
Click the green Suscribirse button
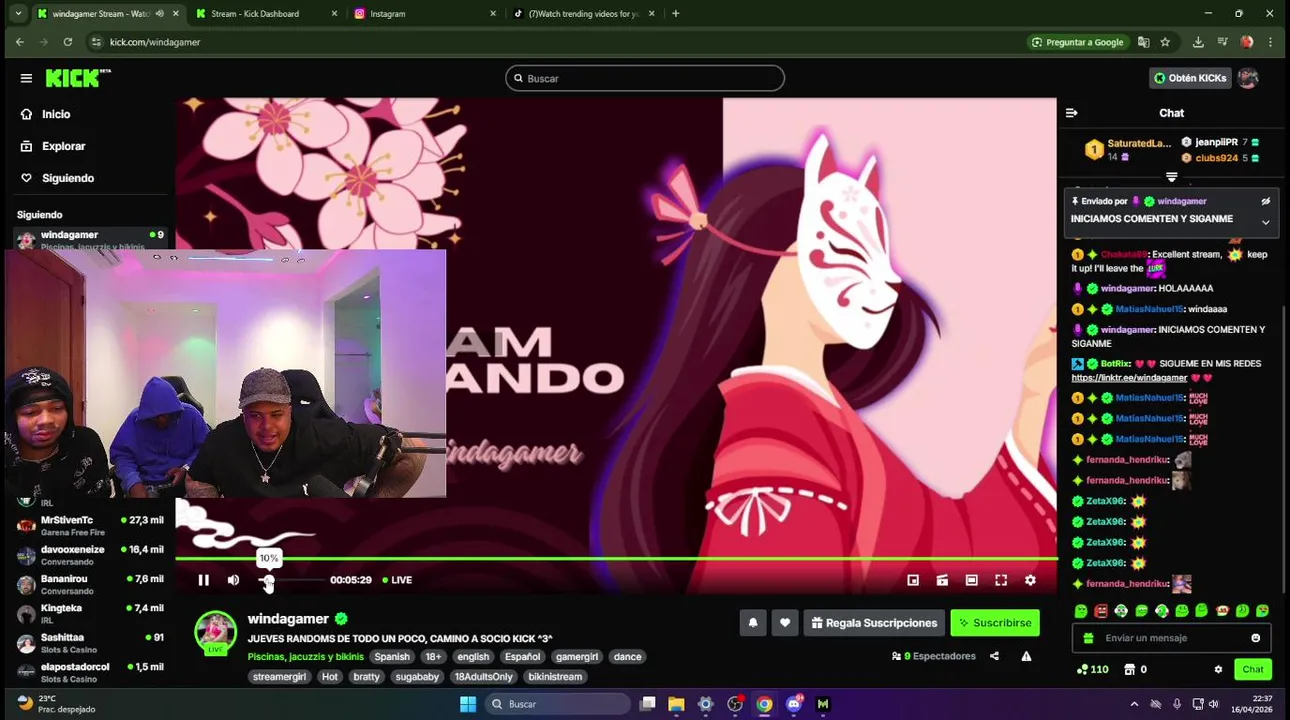tap(995, 623)
